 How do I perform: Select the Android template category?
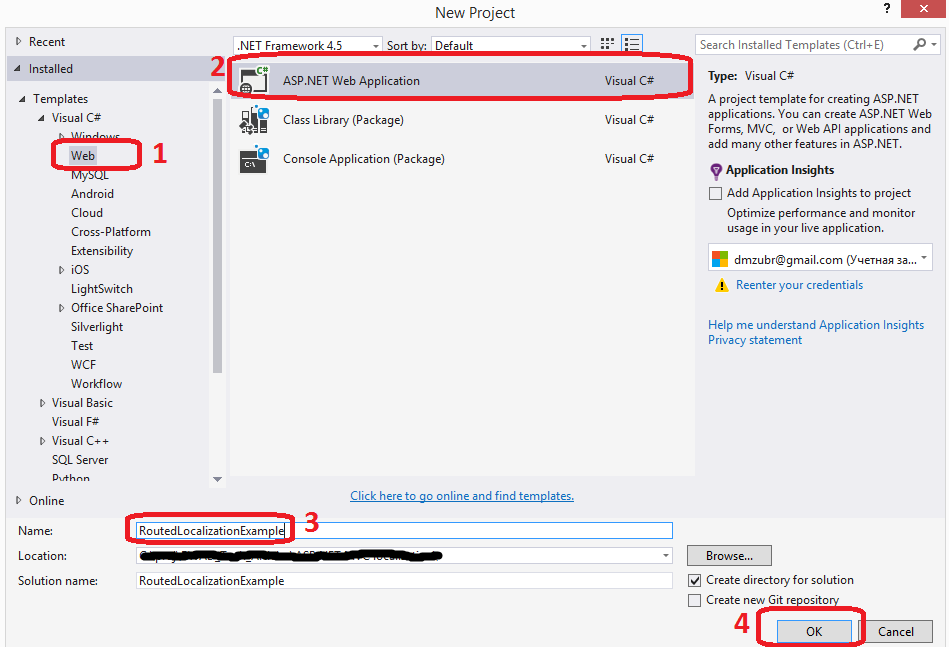[x=92, y=194]
